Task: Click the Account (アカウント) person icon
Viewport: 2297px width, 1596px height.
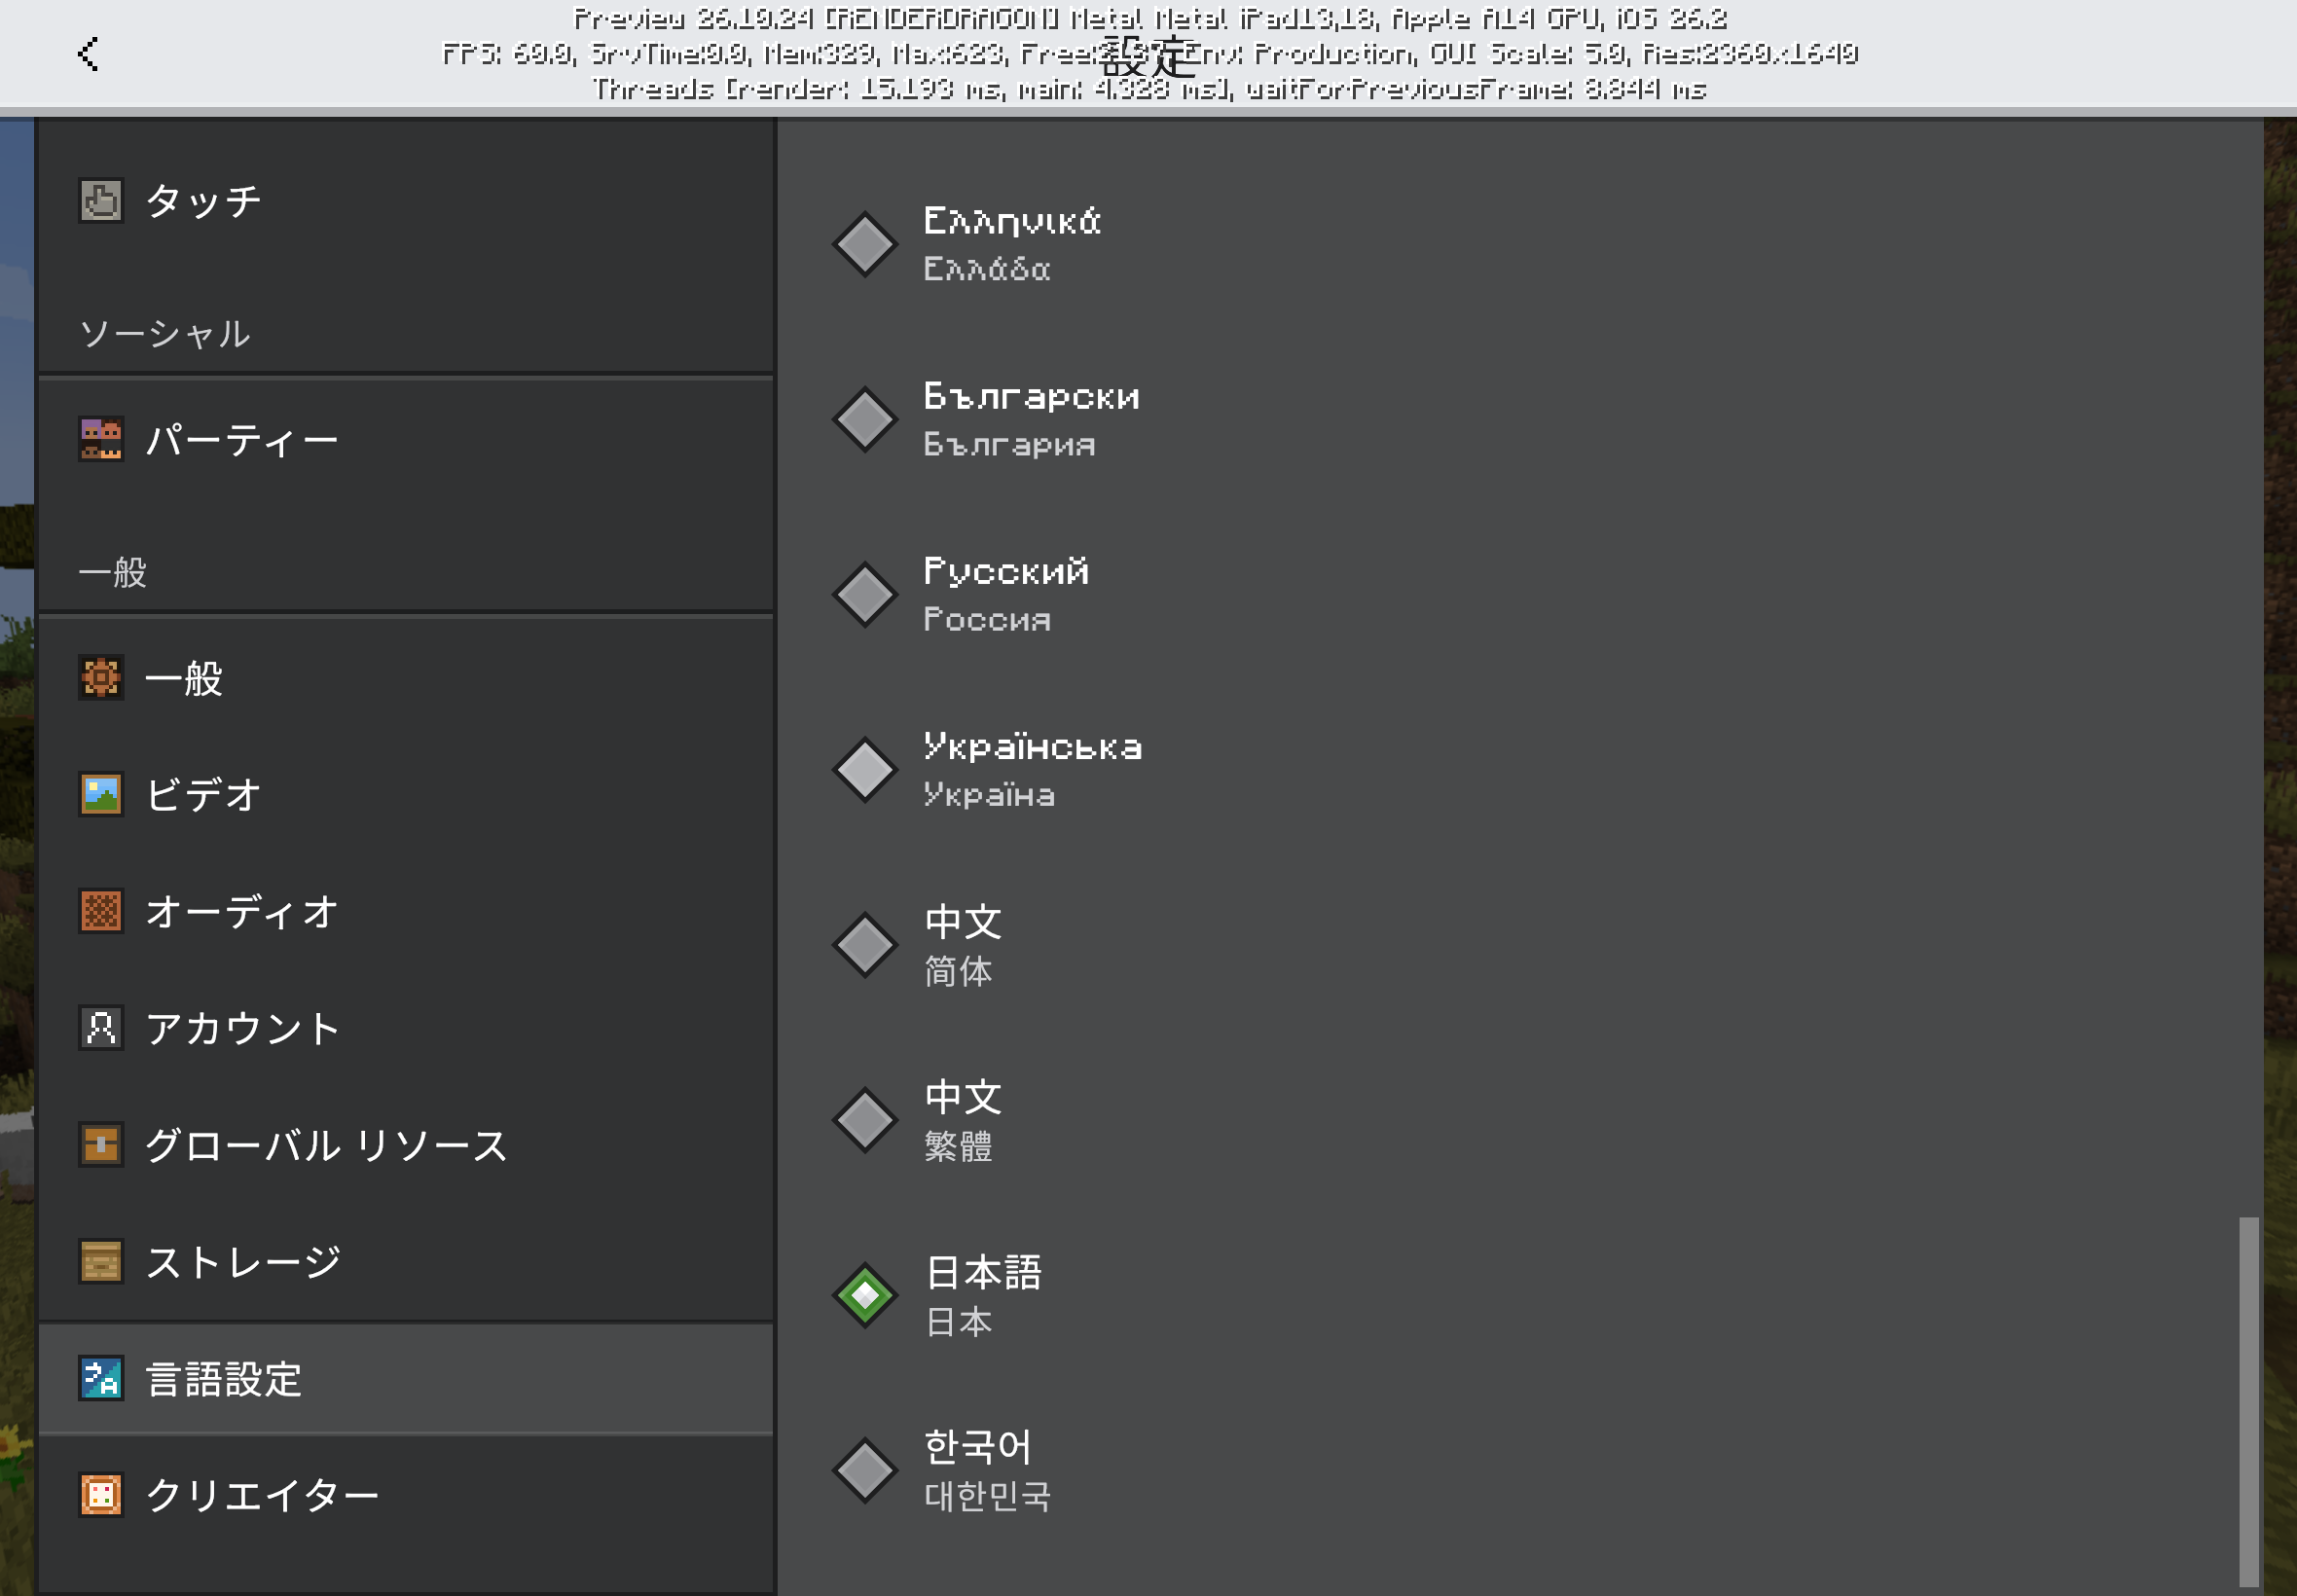Action: [101, 1028]
